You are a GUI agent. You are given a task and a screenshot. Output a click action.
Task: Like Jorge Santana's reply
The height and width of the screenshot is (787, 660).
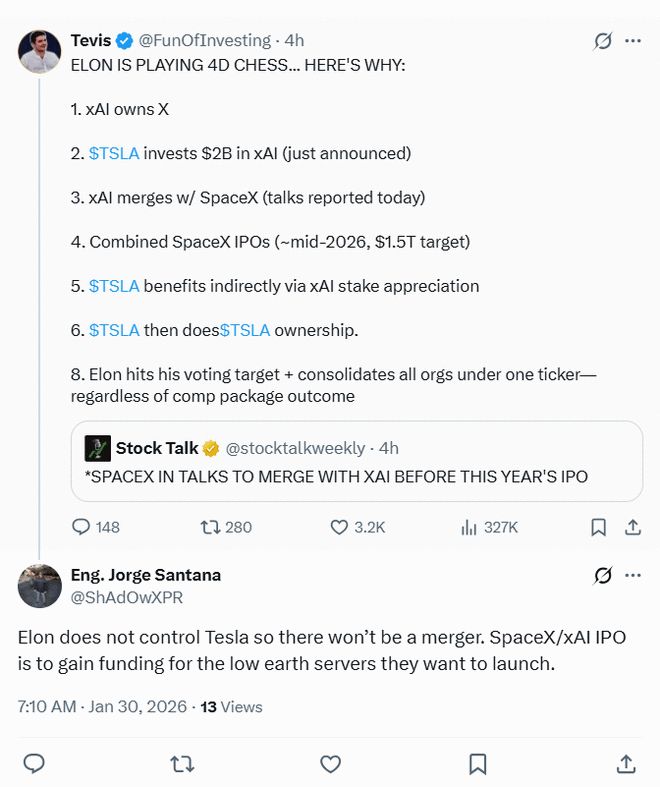pos(330,764)
